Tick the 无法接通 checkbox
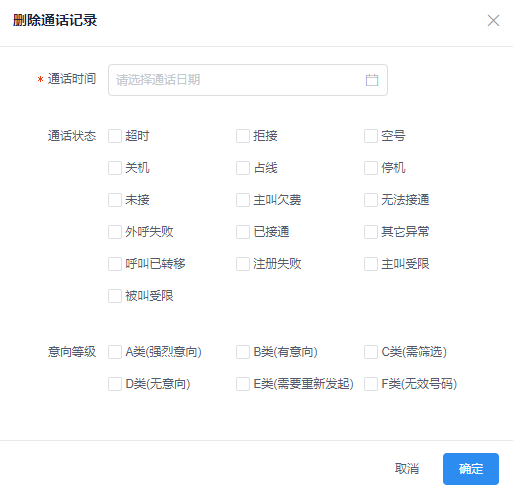513x494 pixels. click(x=371, y=200)
